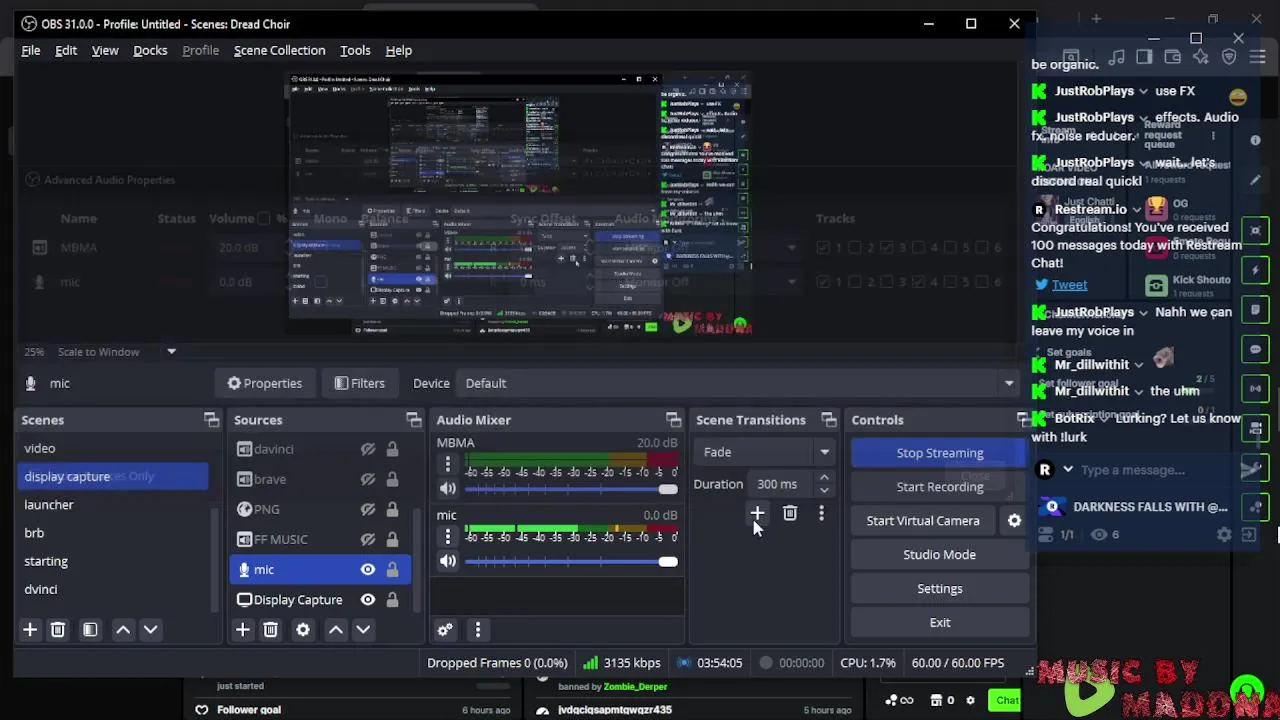1280x720 pixels.
Task: Expand JustRobPlays options beside 'use FX'
Action: [1143, 91]
